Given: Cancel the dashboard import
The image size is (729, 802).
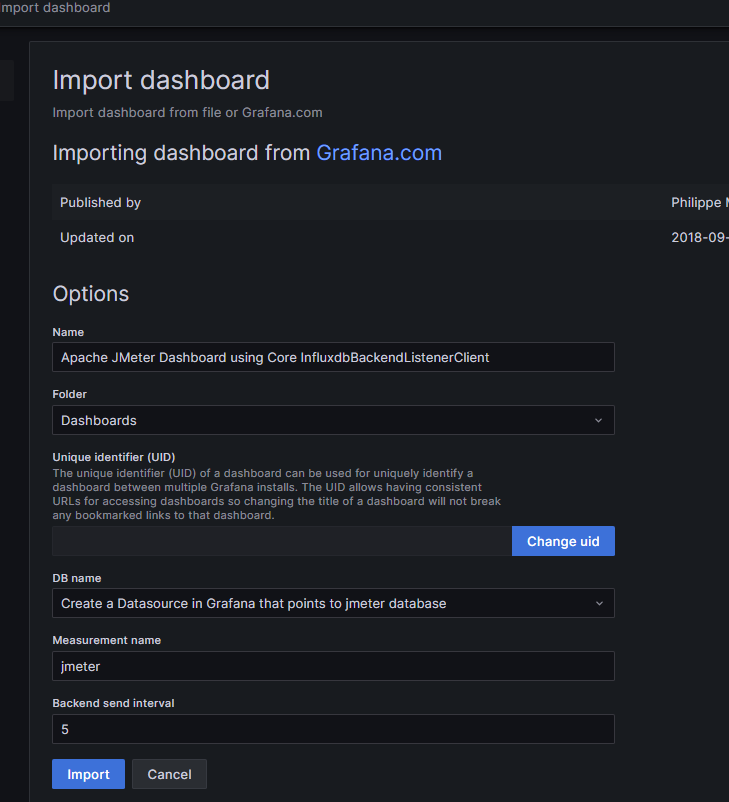Looking at the screenshot, I should pyautogui.click(x=169, y=774).
